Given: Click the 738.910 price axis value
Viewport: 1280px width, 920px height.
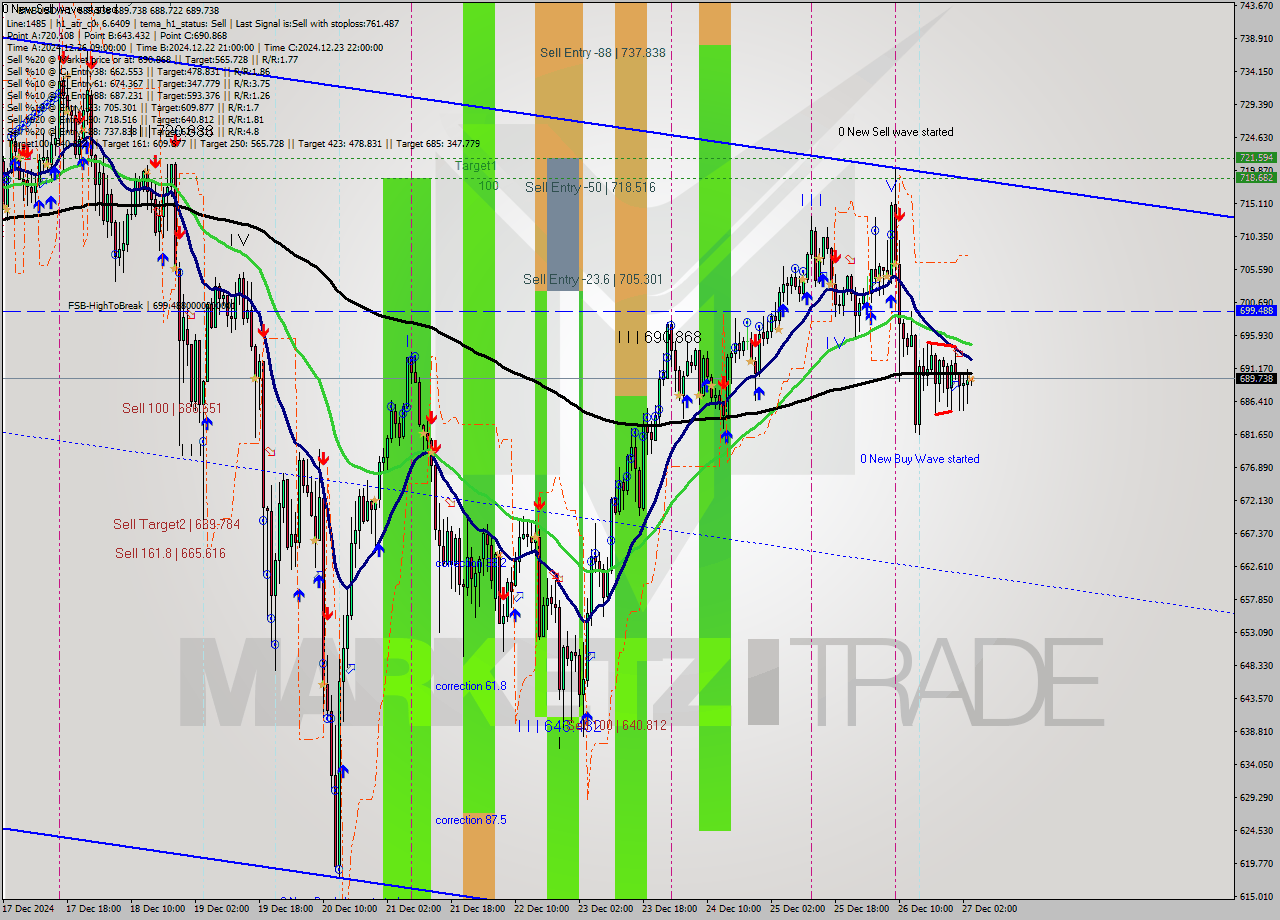Looking at the screenshot, I should pos(1256,39).
